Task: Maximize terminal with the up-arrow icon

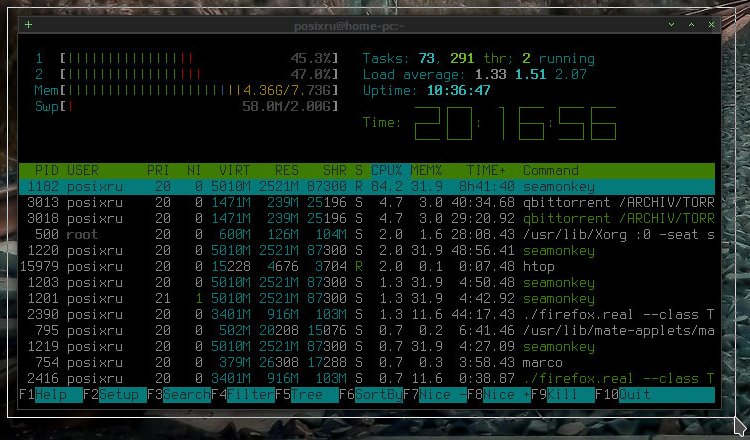Action: coord(692,24)
